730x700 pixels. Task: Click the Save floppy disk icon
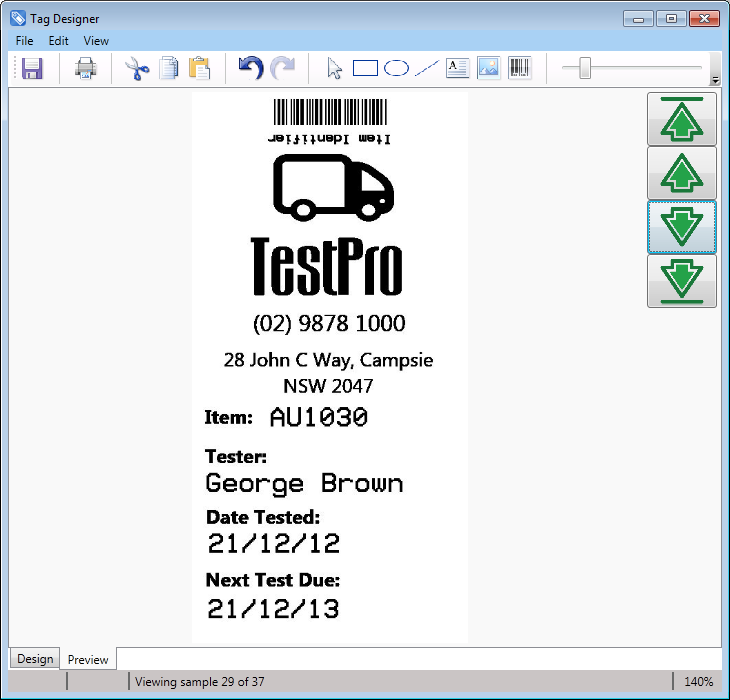(32, 68)
